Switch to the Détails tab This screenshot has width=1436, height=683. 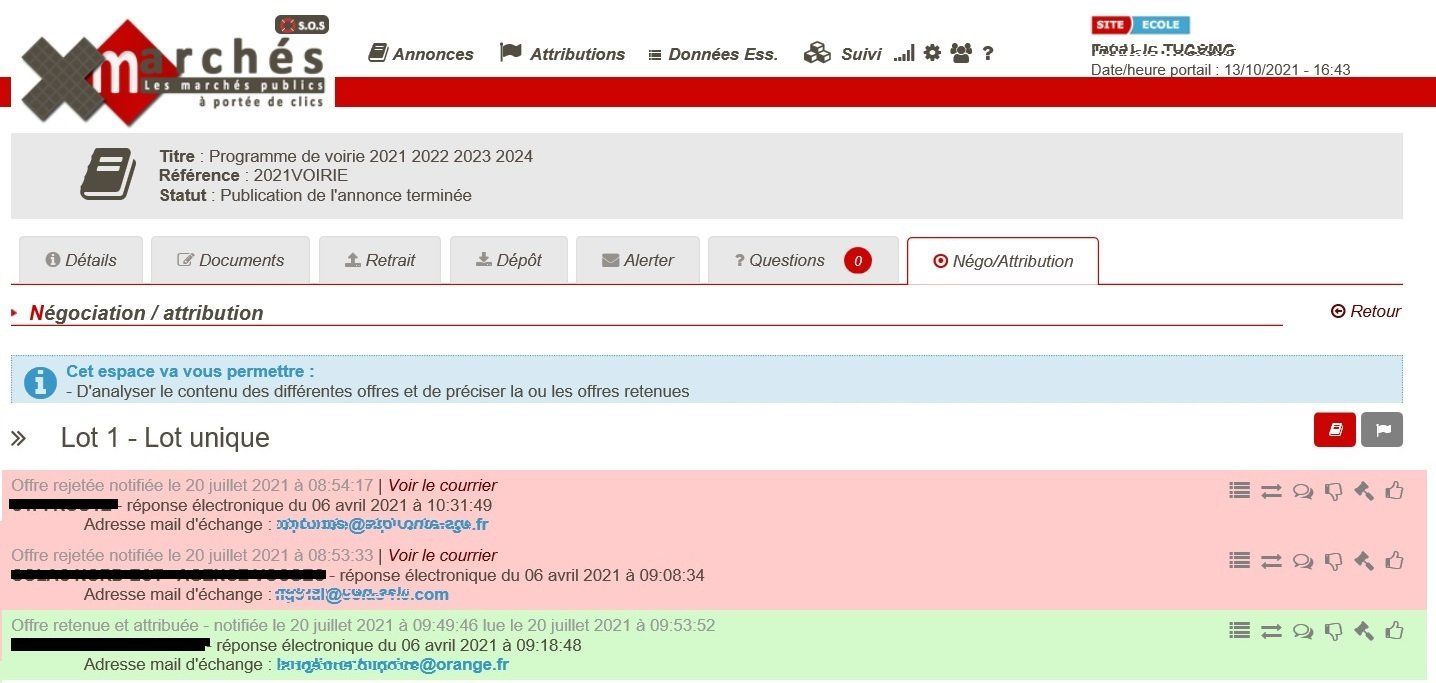(x=81, y=260)
